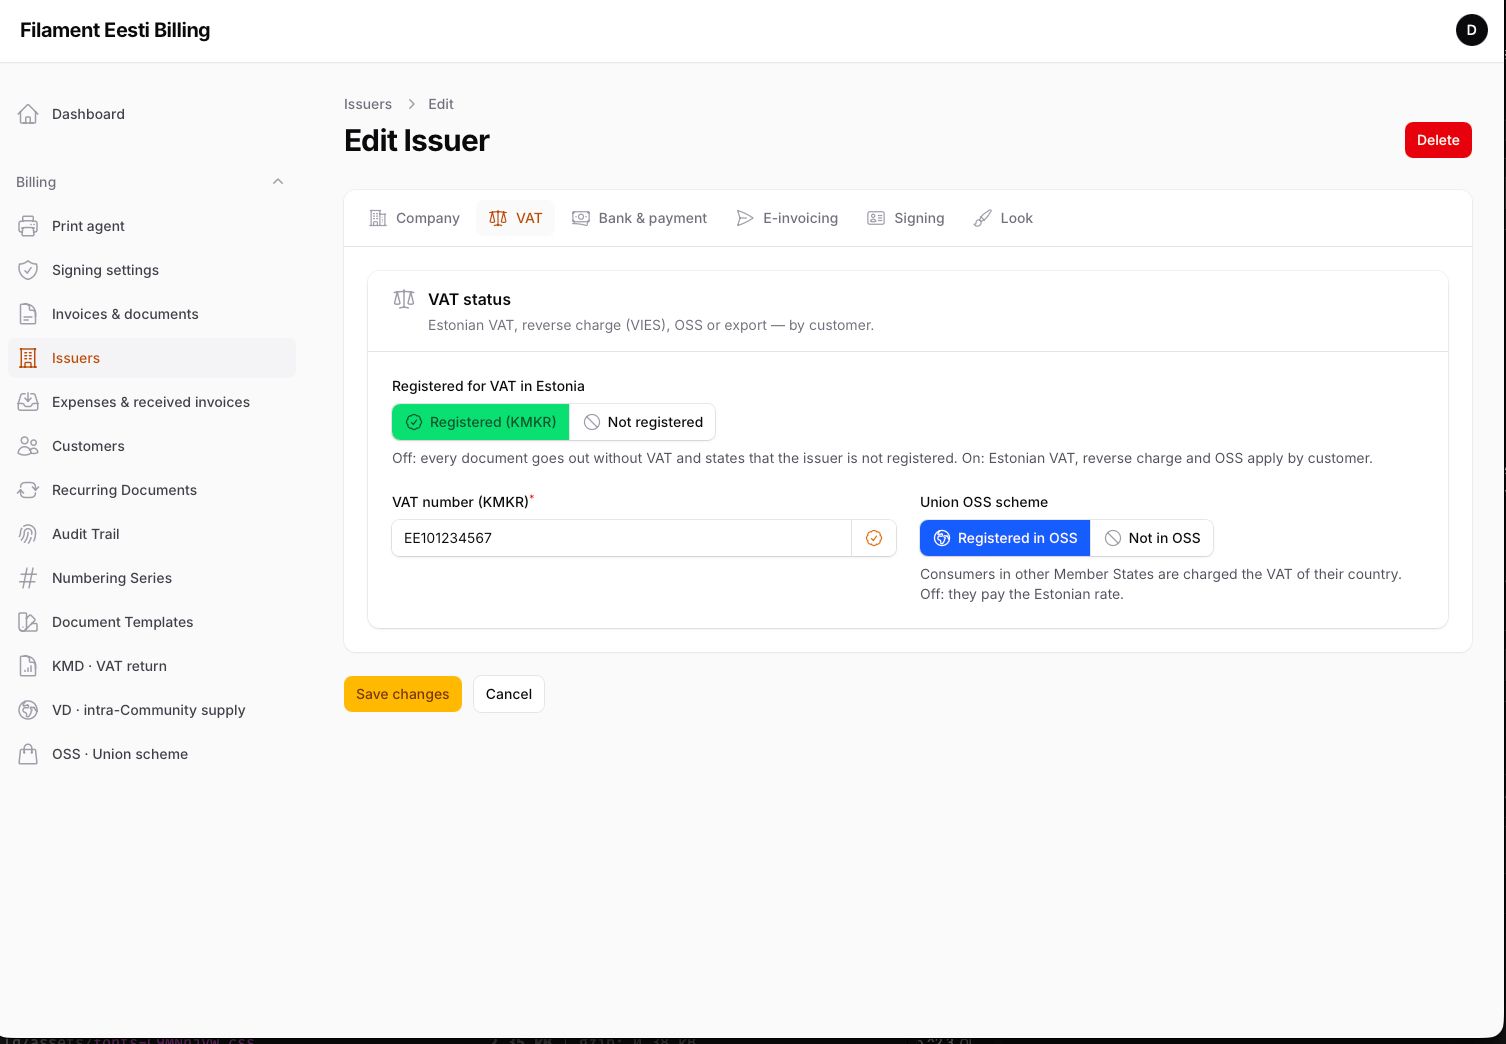Image resolution: width=1506 pixels, height=1044 pixels.
Task: Select Registered (KMKR) VAT option
Action: tap(480, 422)
